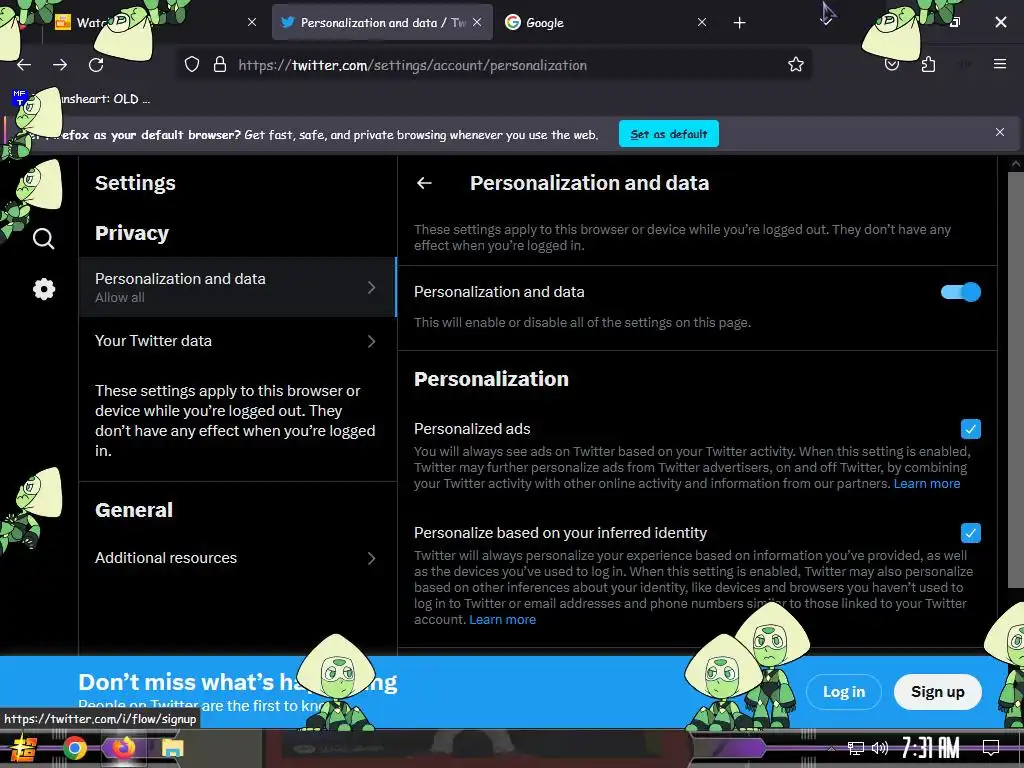The height and width of the screenshot is (768, 1024).
Task: Click the 'Privacy' section heading
Action: tap(132, 233)
